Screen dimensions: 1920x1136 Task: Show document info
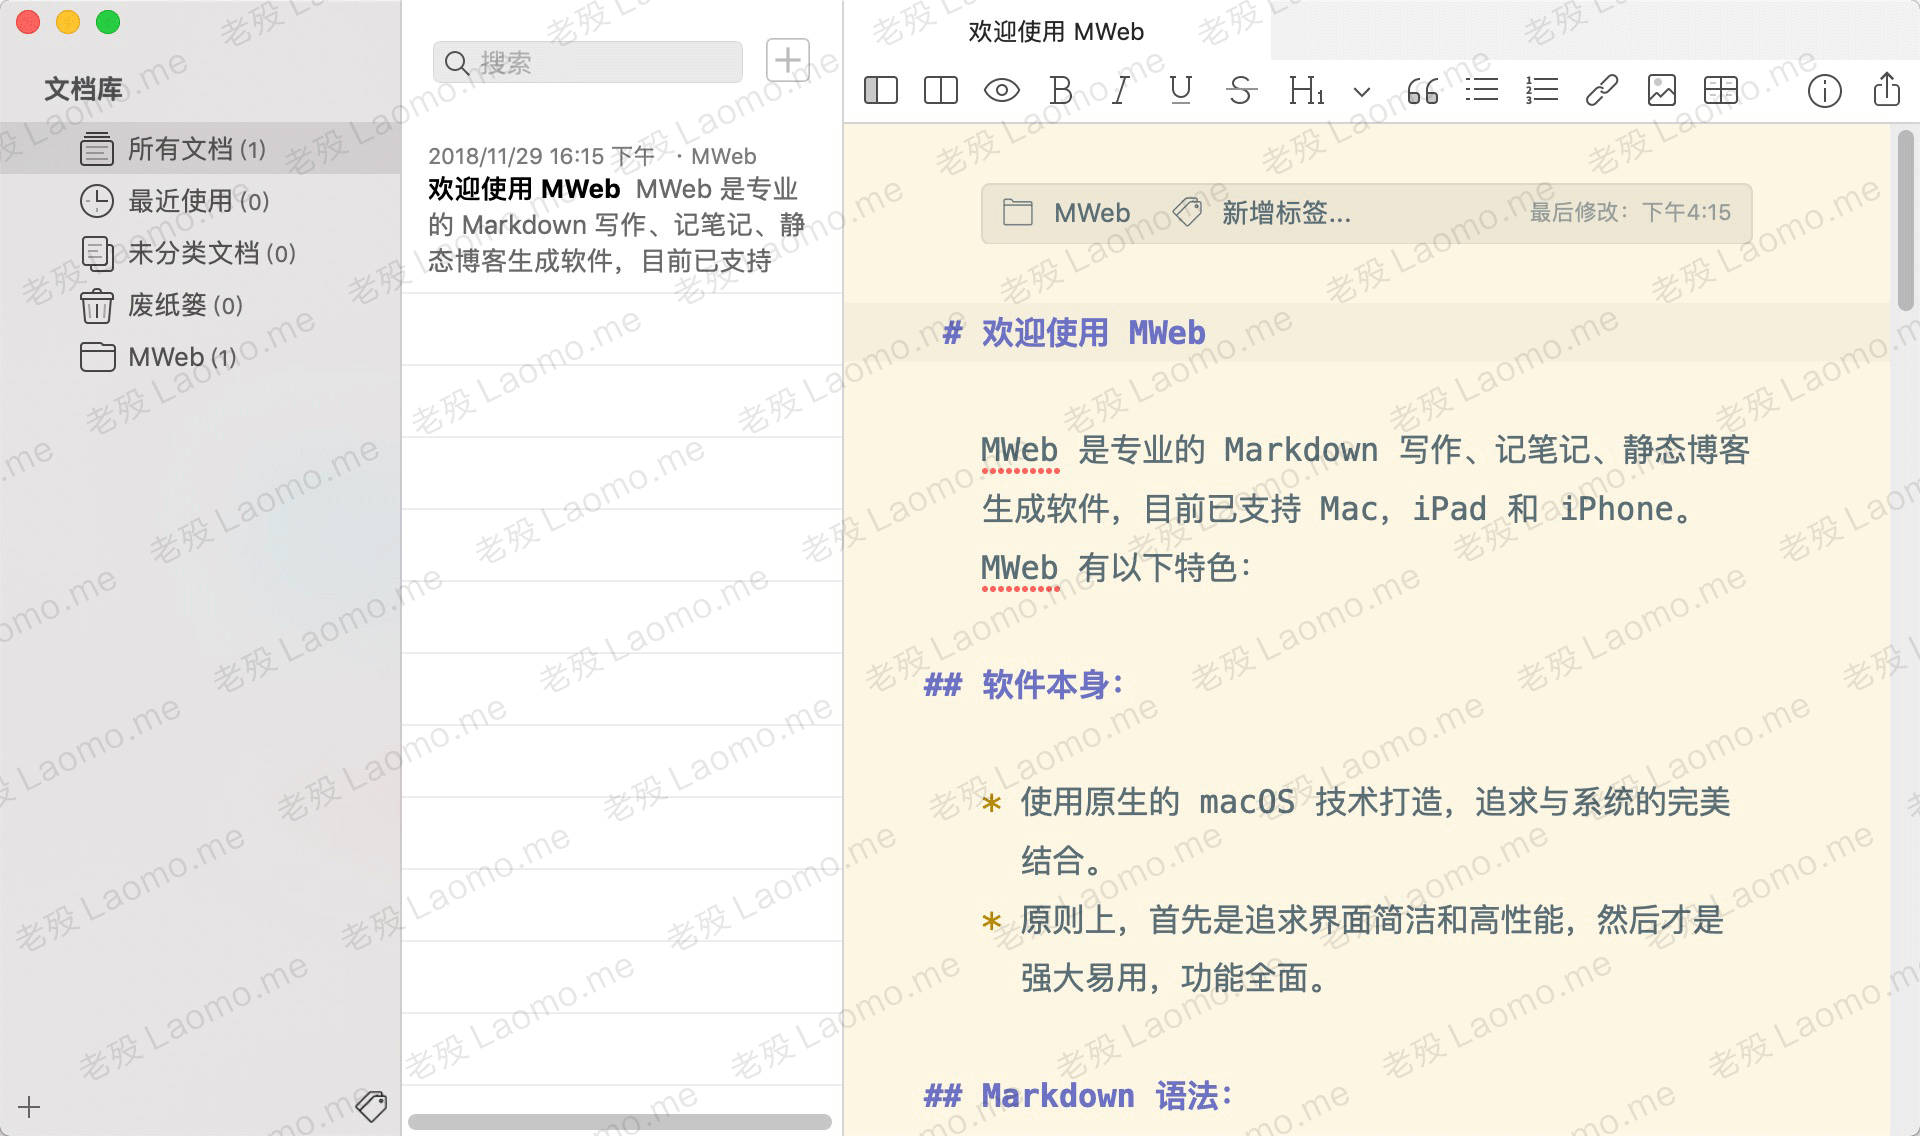pos(1825,91)
